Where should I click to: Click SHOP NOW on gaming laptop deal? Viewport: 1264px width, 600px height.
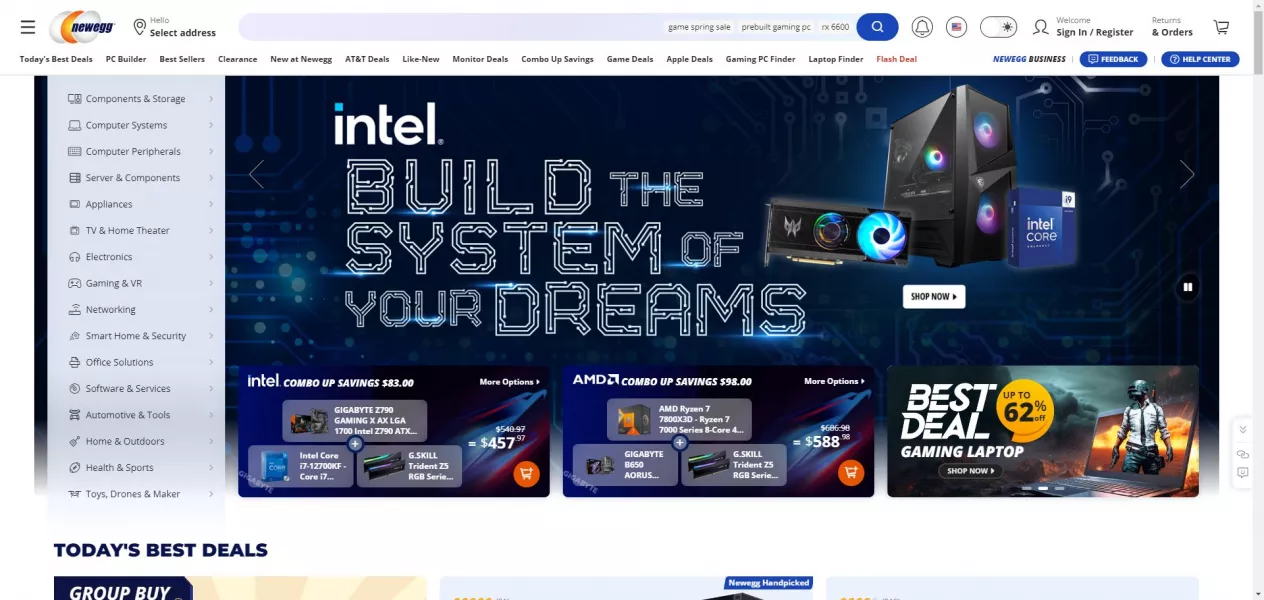point(968,471)
